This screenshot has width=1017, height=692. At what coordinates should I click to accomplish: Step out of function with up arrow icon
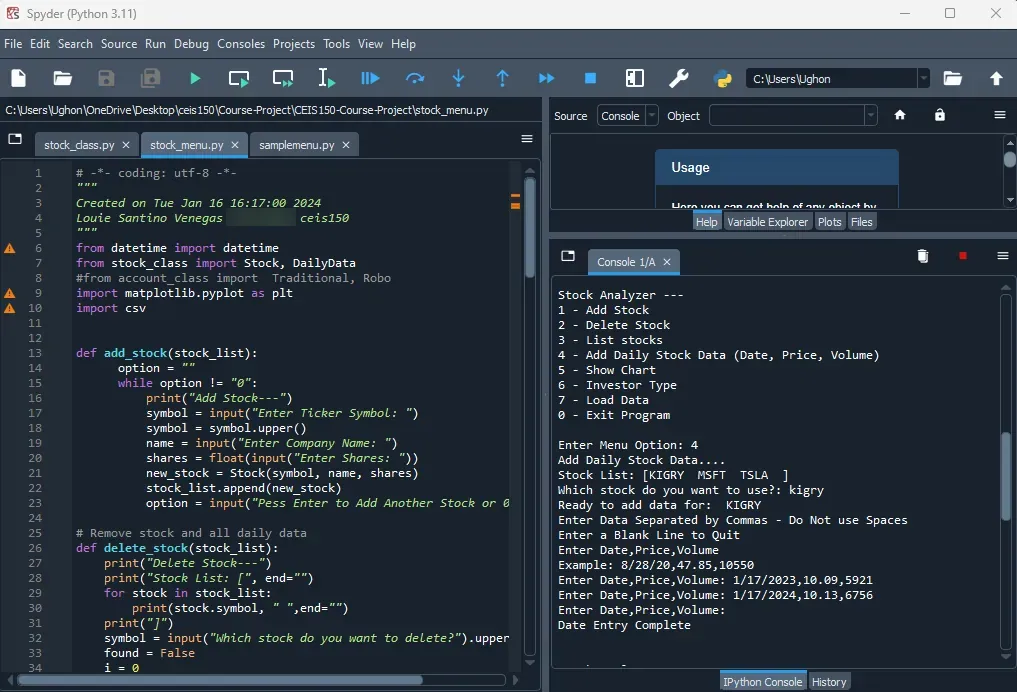pyautogui.click(x=503, y=78)
